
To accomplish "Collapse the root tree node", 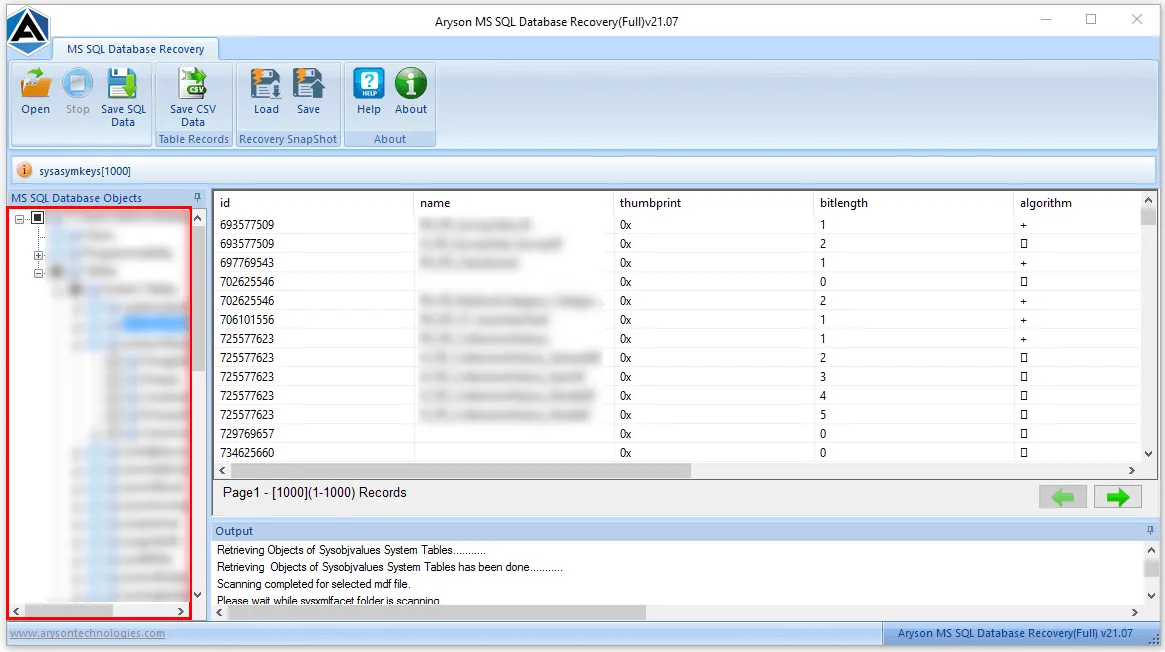I will pyautogui.click(x=19, y=218).
